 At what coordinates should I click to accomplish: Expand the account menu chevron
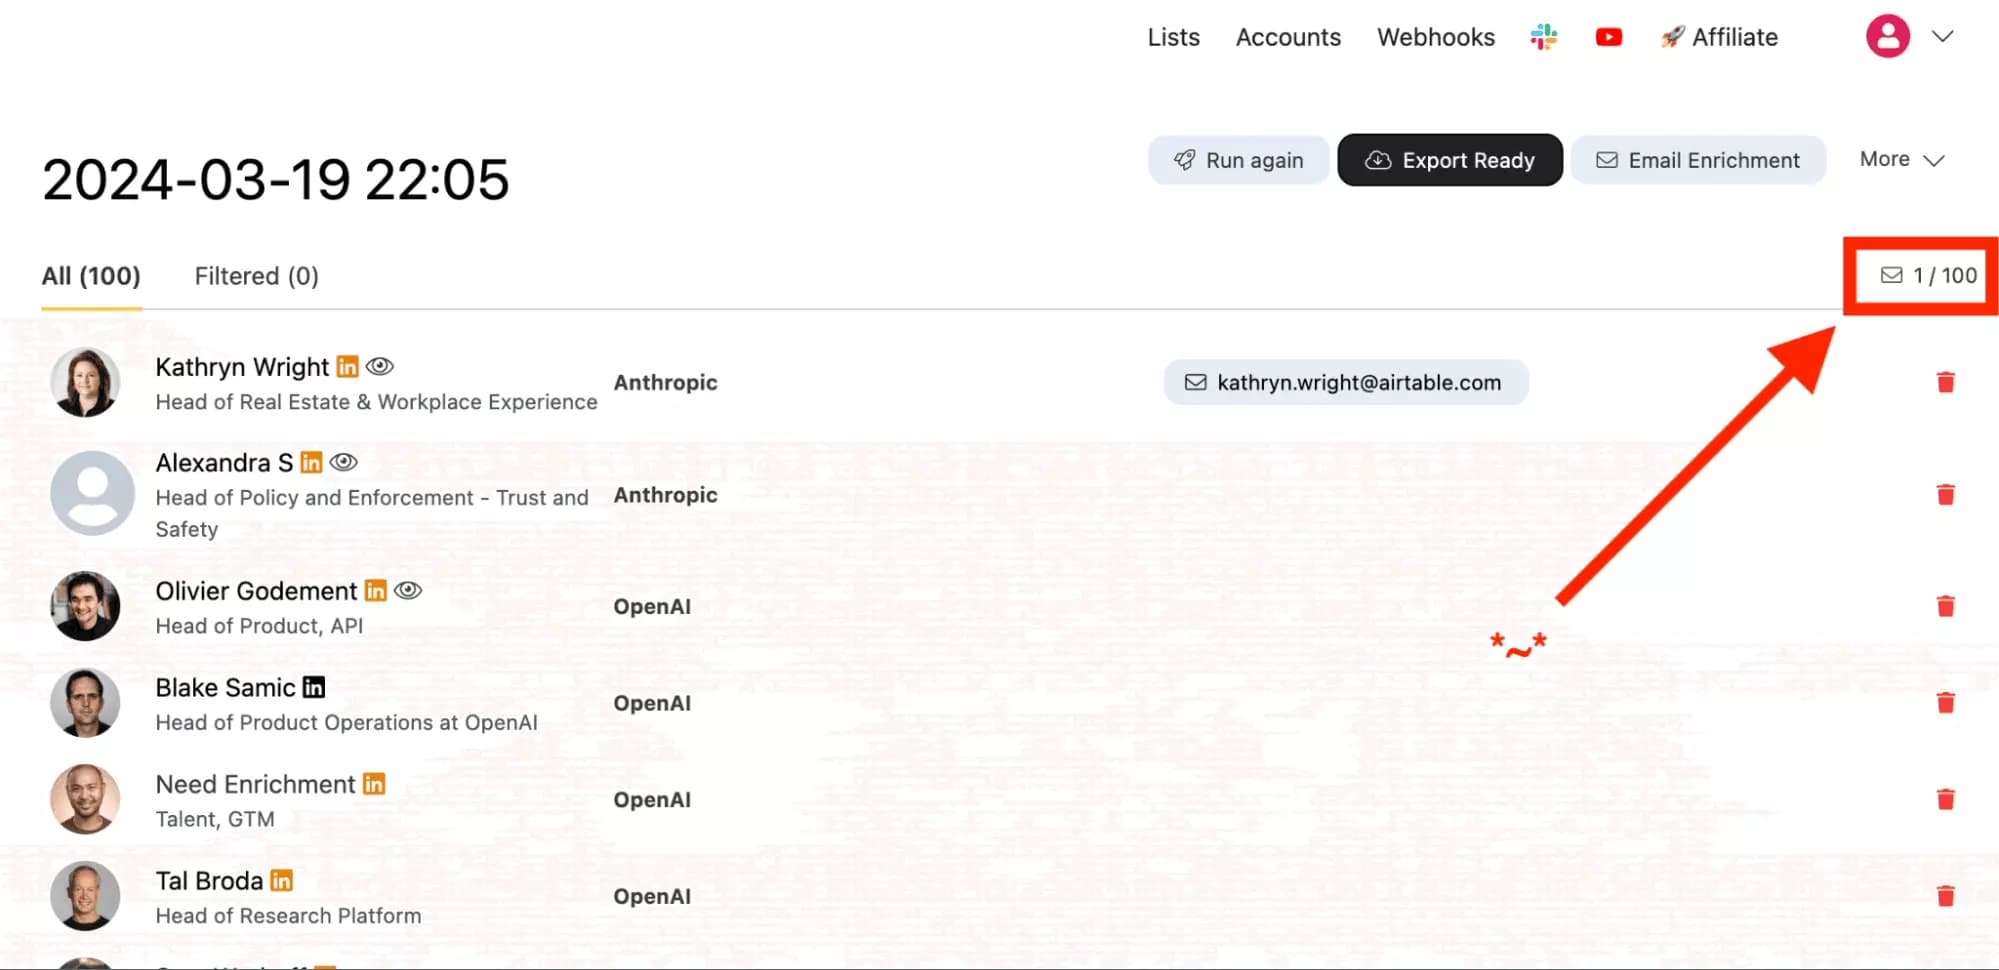[1942, 36]
